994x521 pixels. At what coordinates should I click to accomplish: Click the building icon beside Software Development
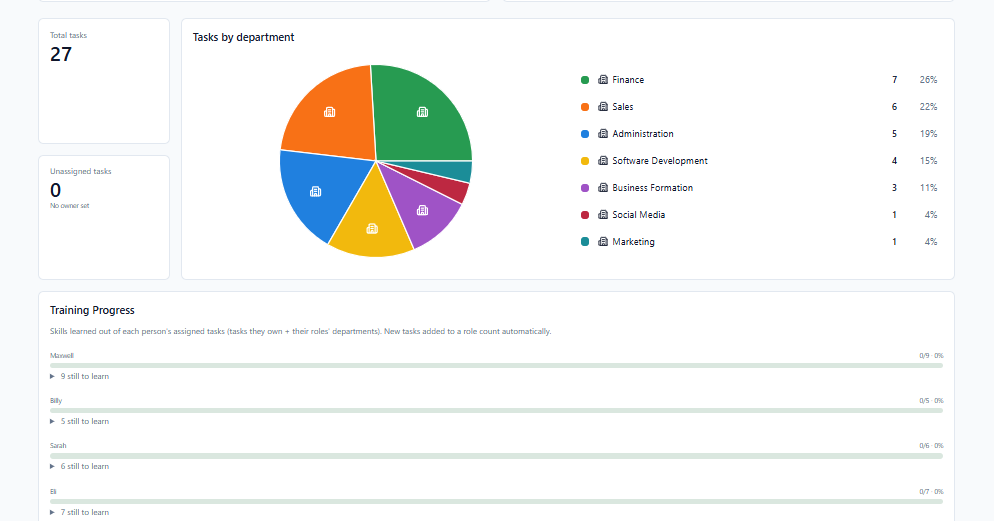pyautogui.click(x=603, y=161)
